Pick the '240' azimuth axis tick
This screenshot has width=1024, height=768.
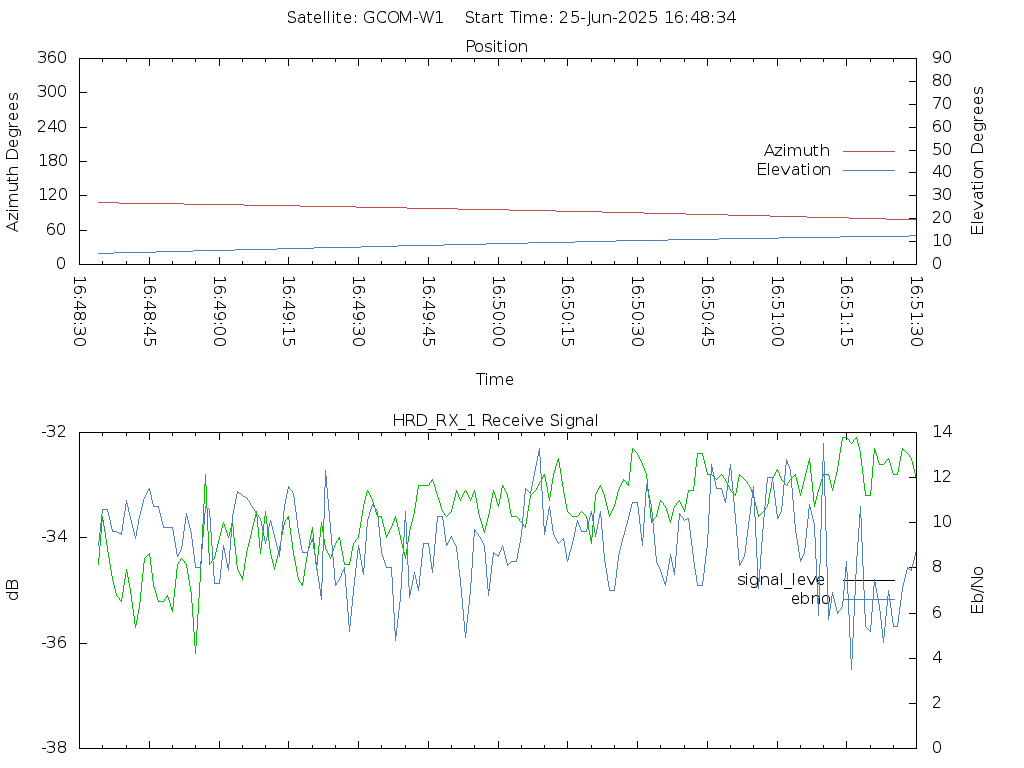pos(52,127)
